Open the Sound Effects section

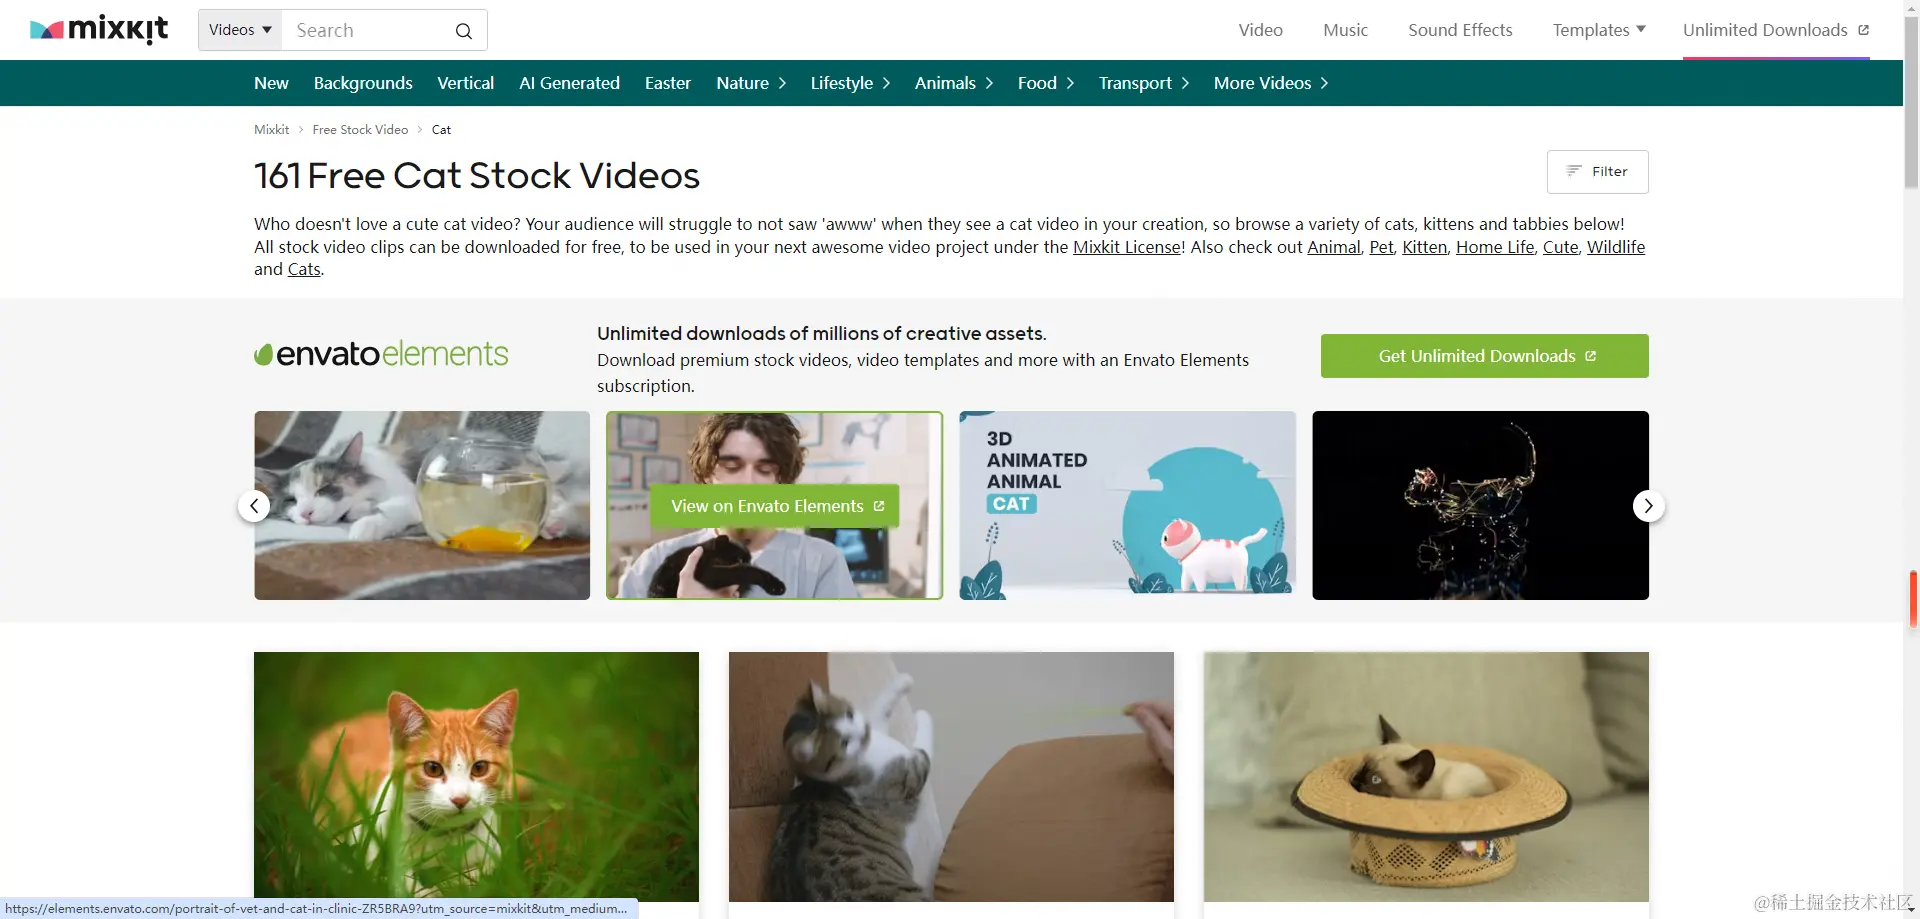pos(1460,30)
